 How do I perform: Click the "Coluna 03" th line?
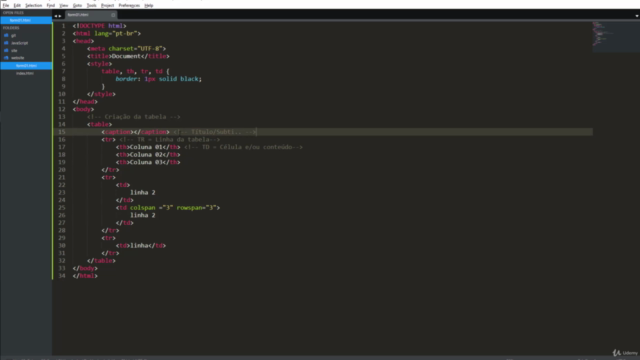click(148, 162)
